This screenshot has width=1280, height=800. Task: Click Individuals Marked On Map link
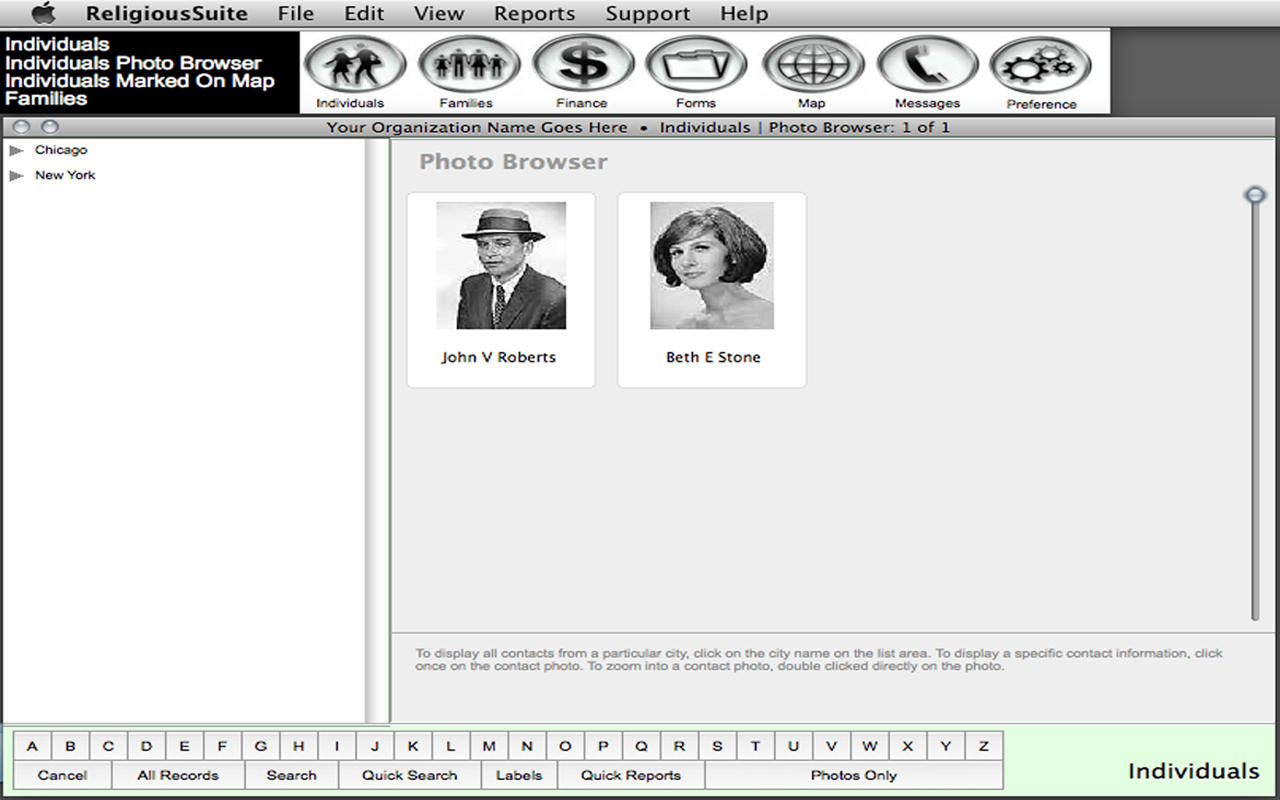pos(140,81)
